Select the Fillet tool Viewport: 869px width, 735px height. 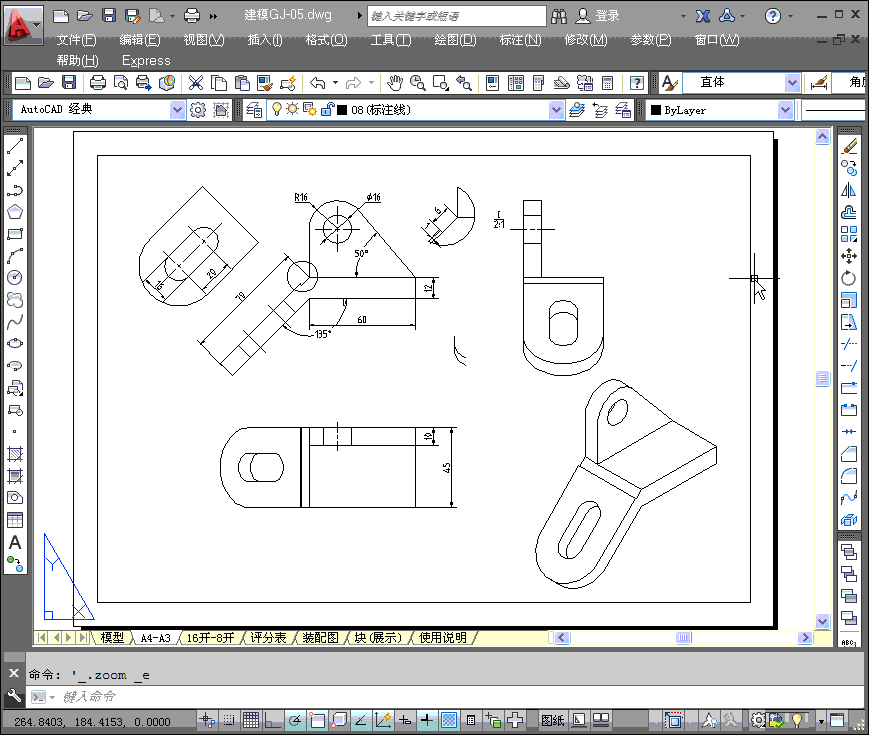(848, 476)
